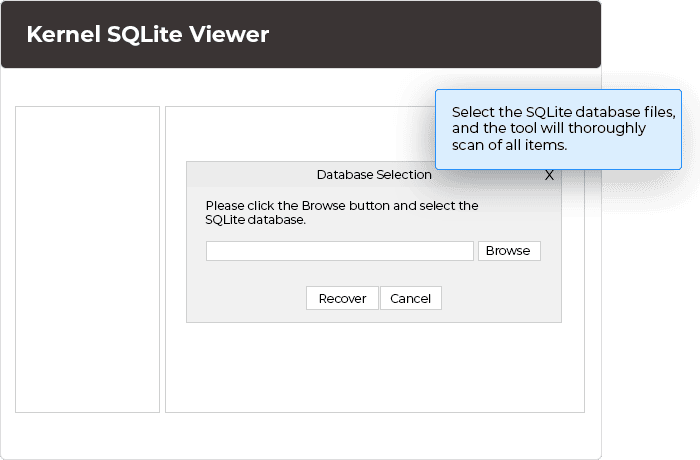This screenshot has width=700, height=460.
Task: Click the dark header bar beside the title
Action: click(x=433, y=34)
